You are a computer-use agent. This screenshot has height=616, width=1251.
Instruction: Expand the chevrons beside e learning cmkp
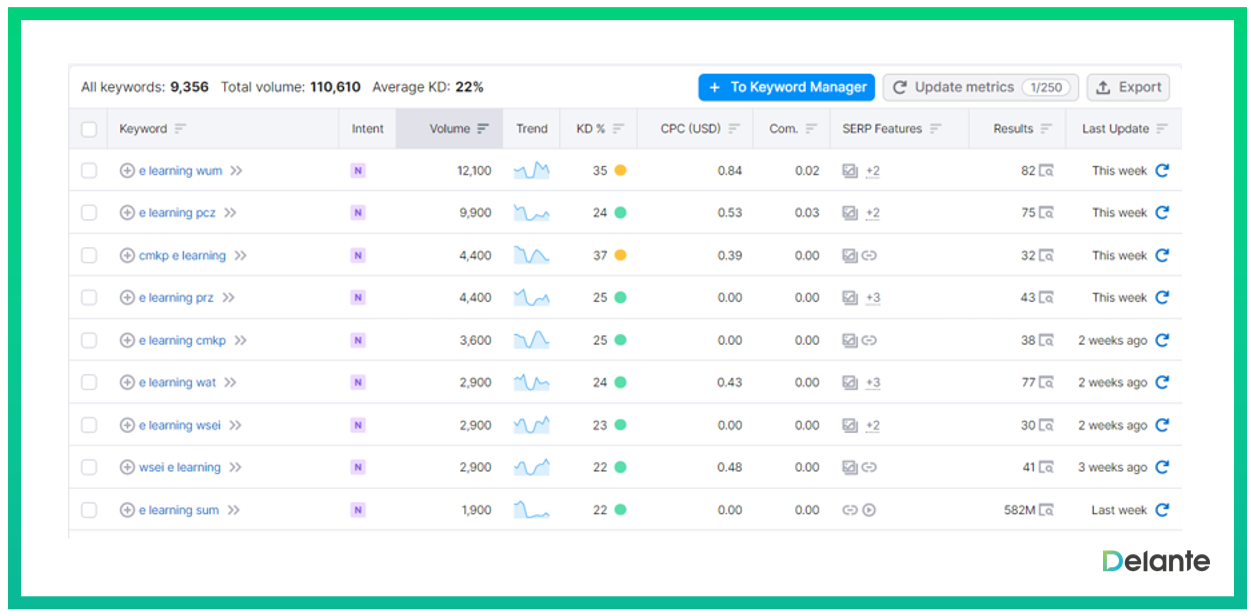240,341
